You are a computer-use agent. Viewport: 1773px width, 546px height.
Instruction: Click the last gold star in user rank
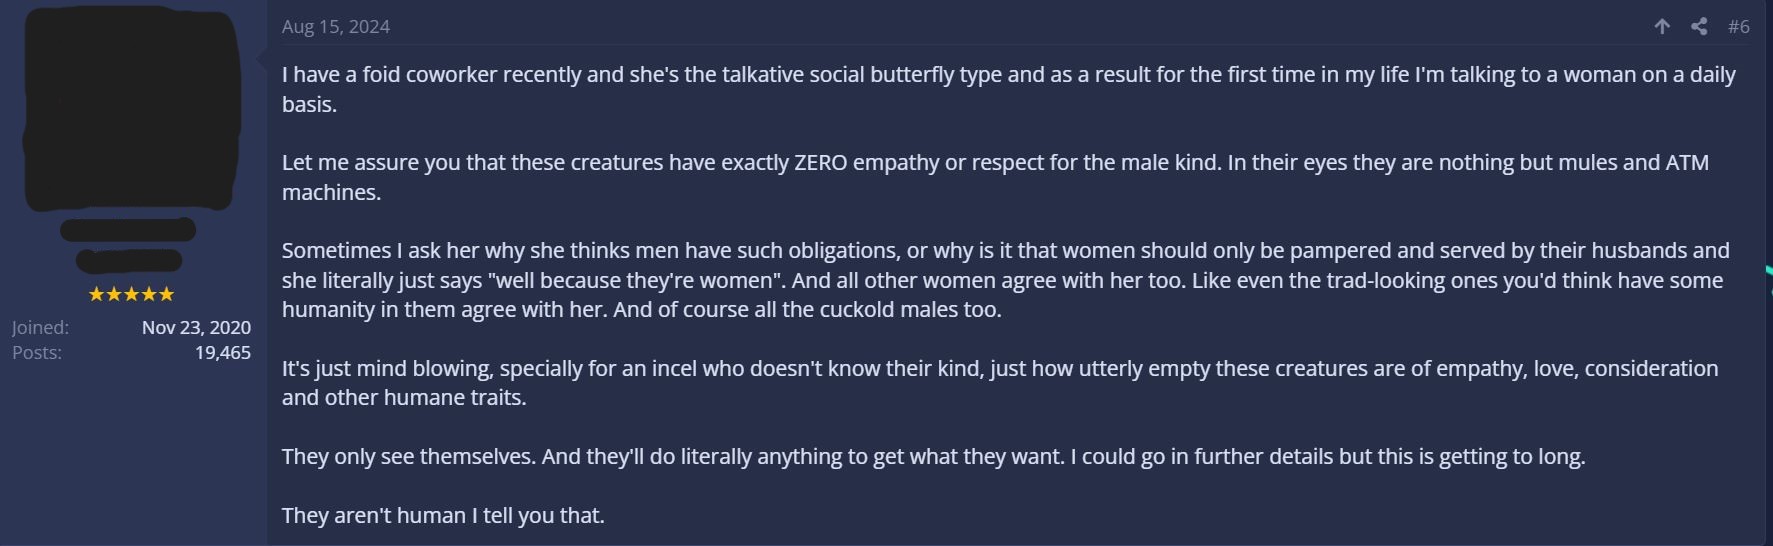(x=166, y=294)
